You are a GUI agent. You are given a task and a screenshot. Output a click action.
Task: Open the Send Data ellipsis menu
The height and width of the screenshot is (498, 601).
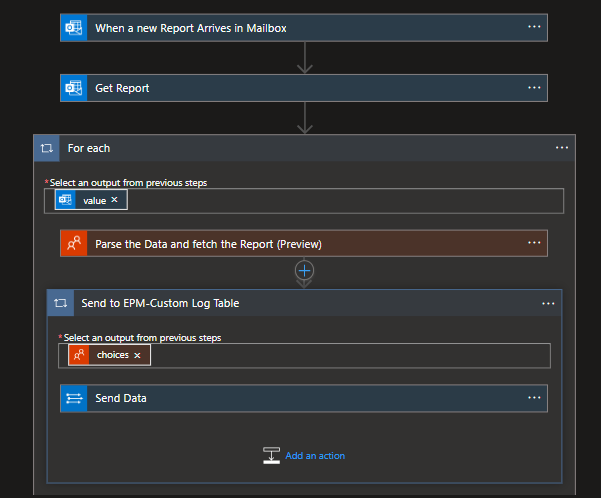(534, 398)
